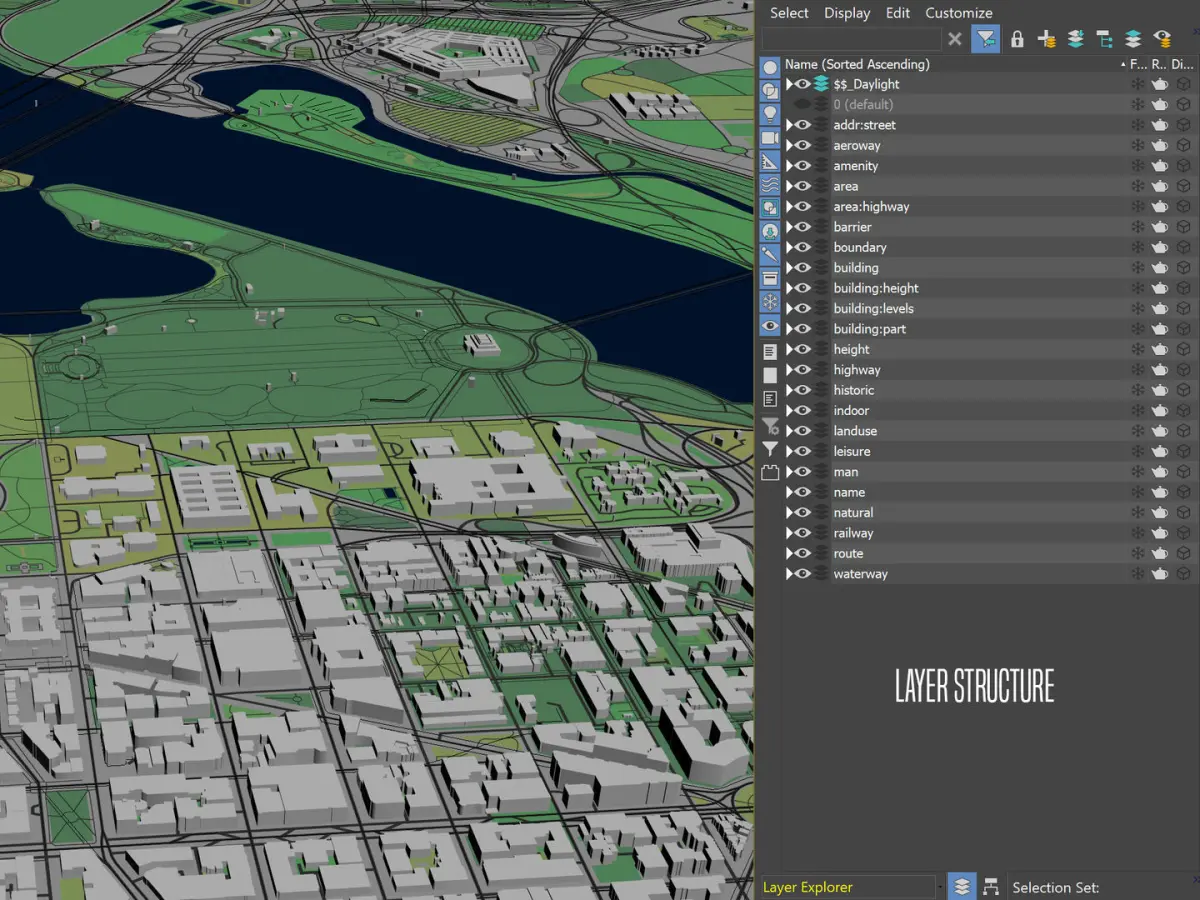Click the Display Frozen Objects snowflake icon
The width and height of the screenshot is (1200, 900).
(x=770, y=302)
